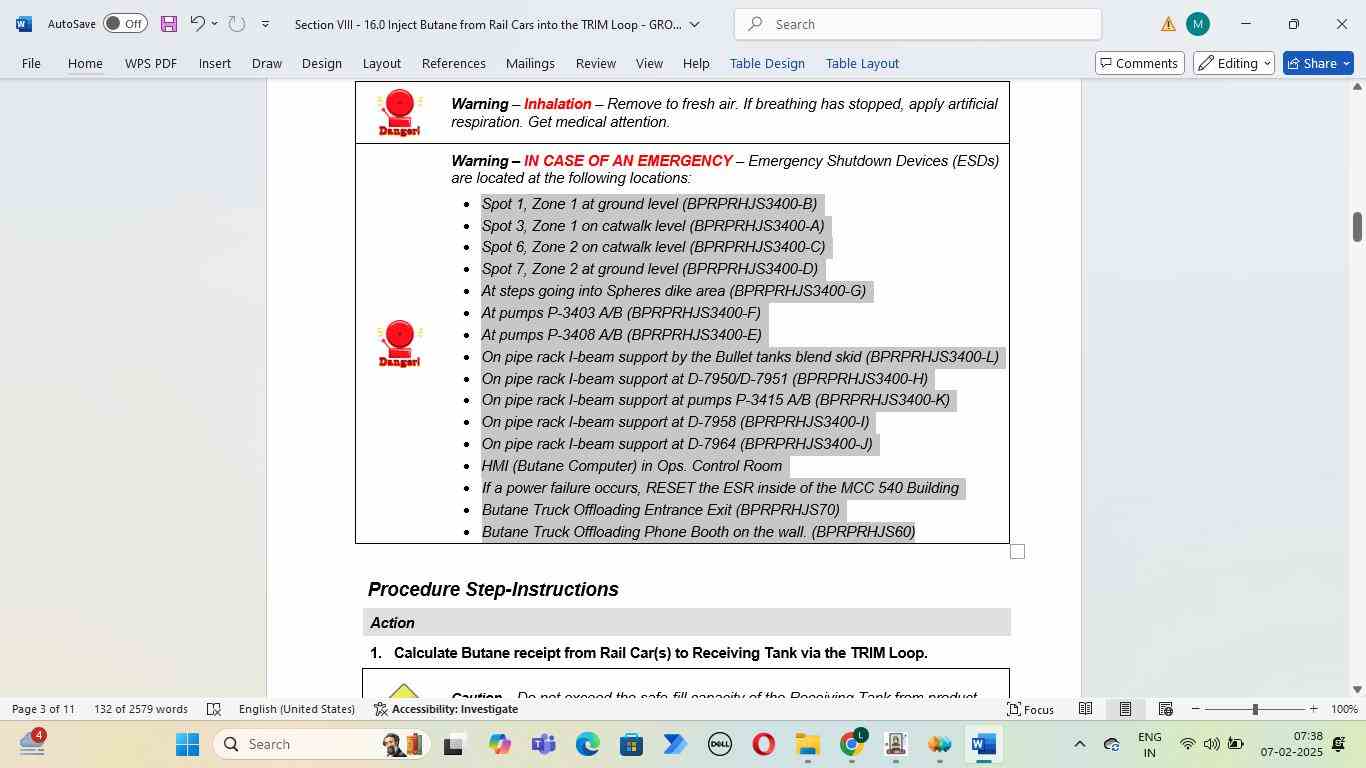Open the Draw tab

click(266, 63)
